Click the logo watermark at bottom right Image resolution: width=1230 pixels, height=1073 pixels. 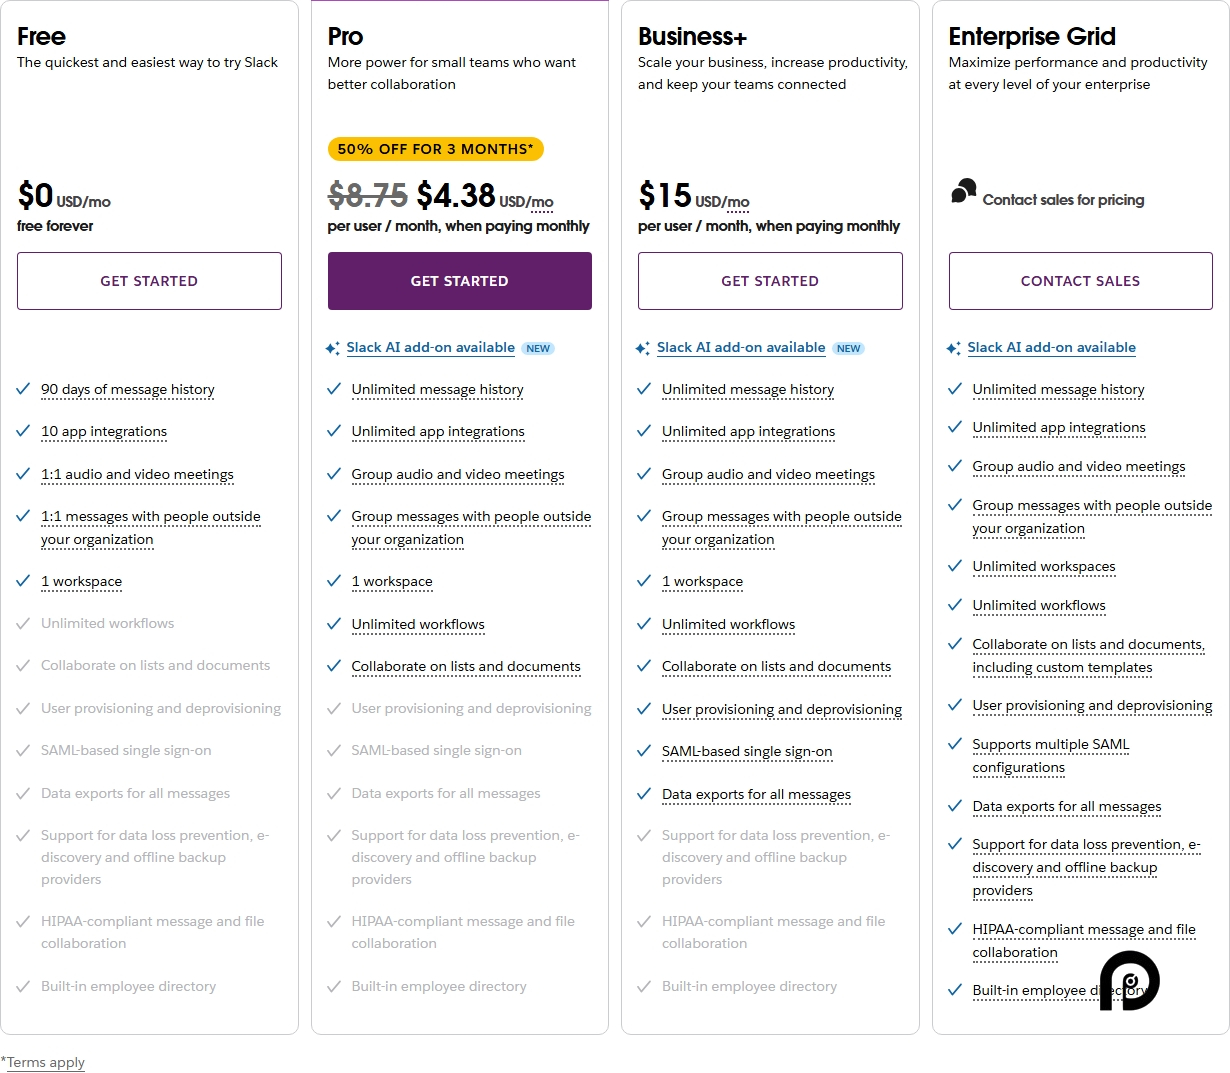pos(1128,982)
